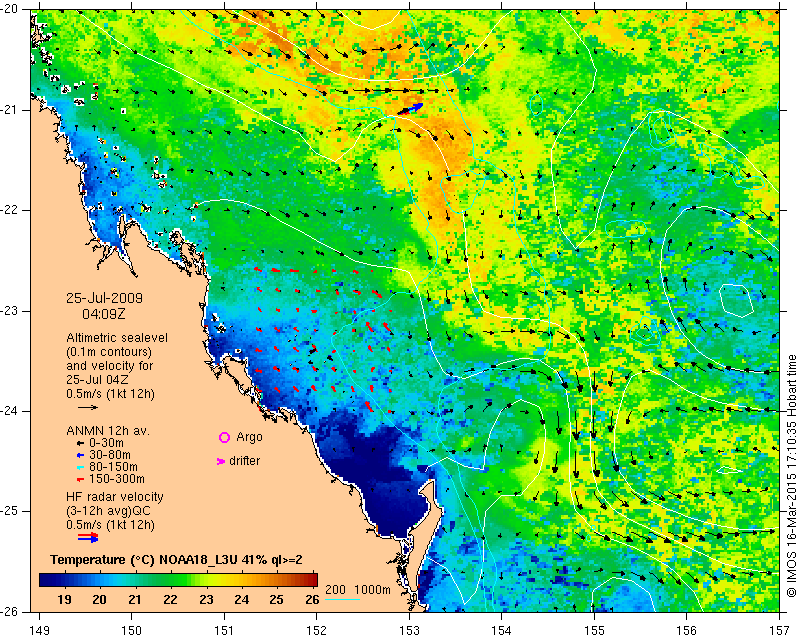Click the '24' colorbar tick label
The height and width of the screenshot is (640, 800).
click(x=241, y=599)
